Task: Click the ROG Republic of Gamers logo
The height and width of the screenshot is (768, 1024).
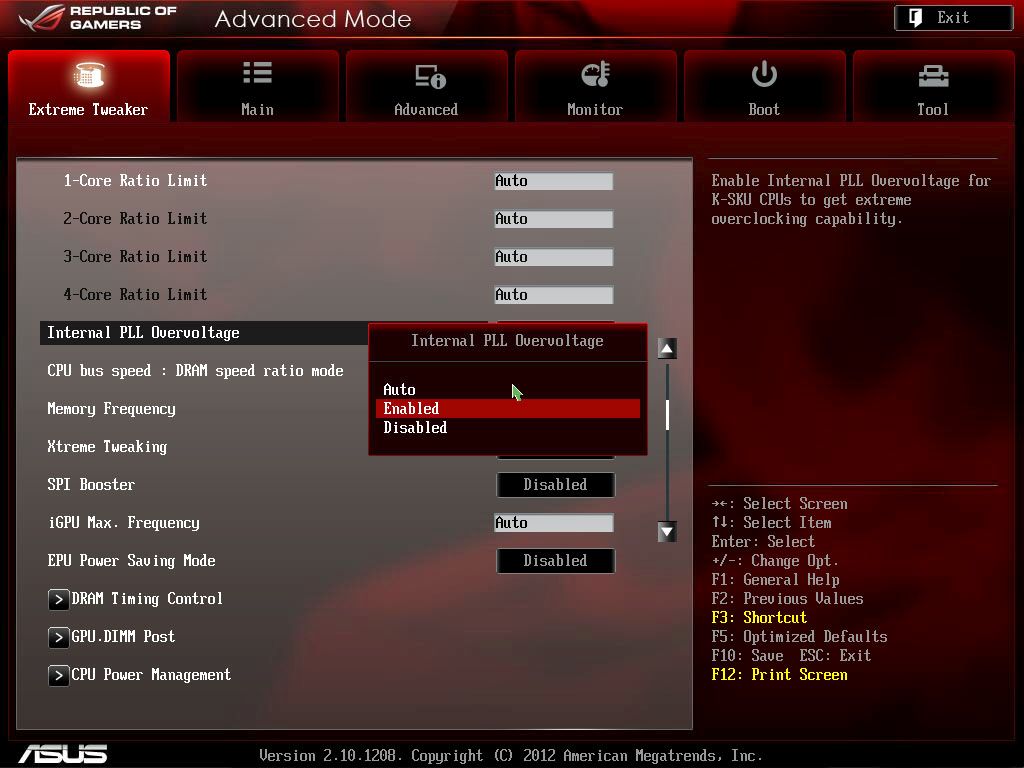Action: click(x=98, y=18)
